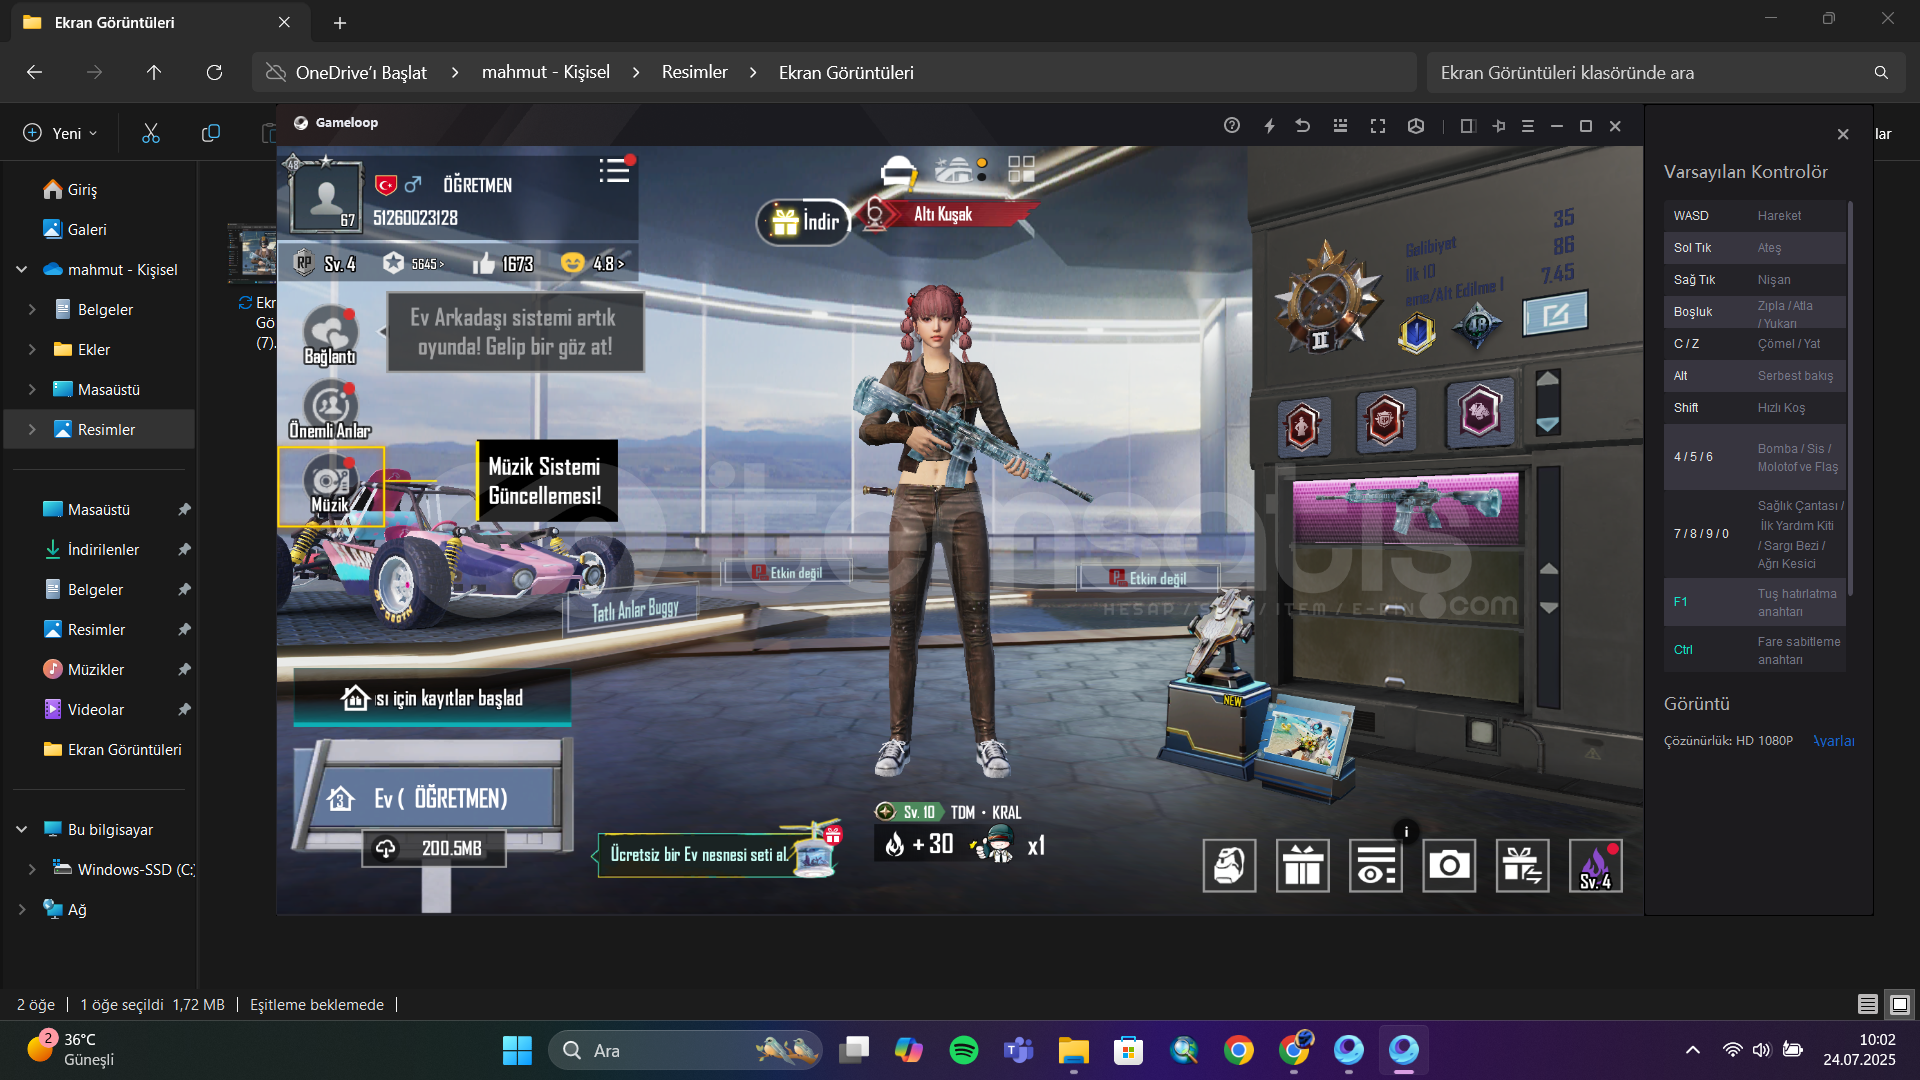Screen dimensions: 1920x1080
Task: Collapse the Bu bilgisayar node
Action: [21, 830]
